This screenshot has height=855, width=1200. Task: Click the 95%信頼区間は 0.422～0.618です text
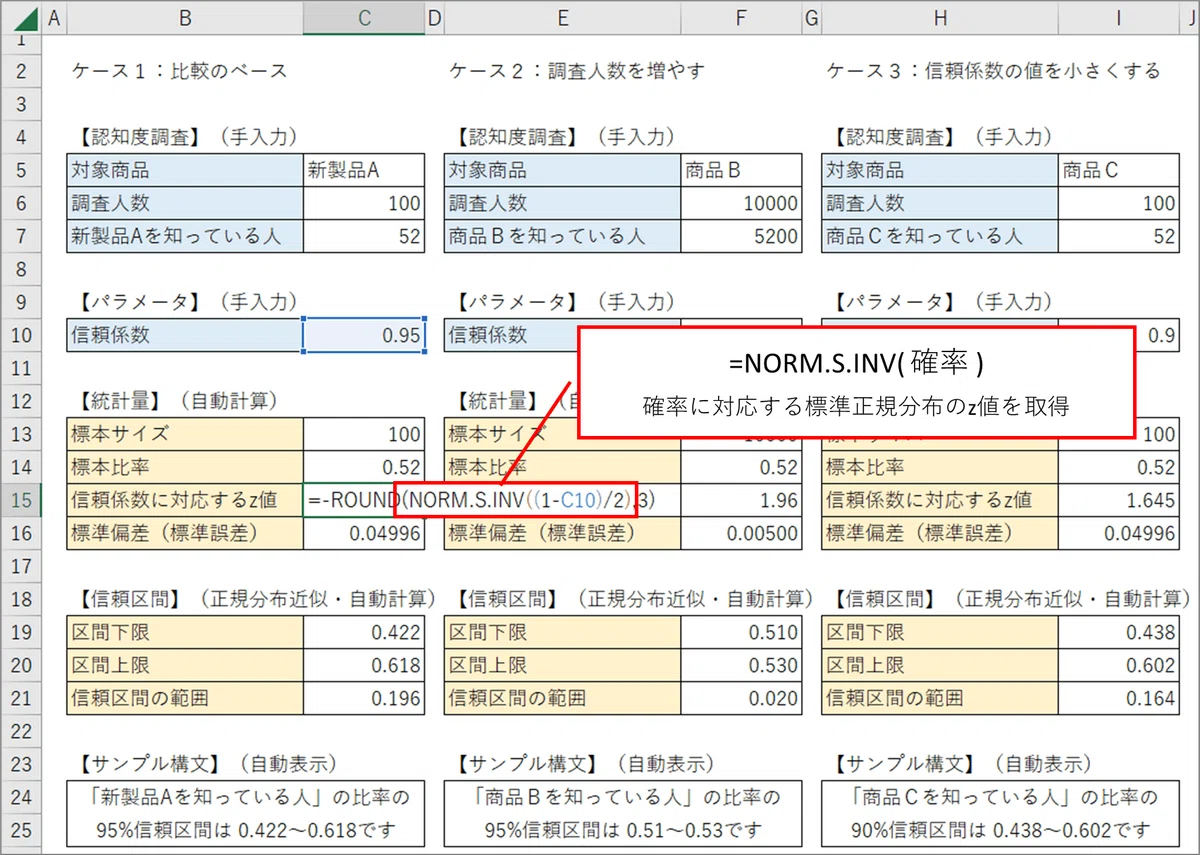[x=246, y=830]
